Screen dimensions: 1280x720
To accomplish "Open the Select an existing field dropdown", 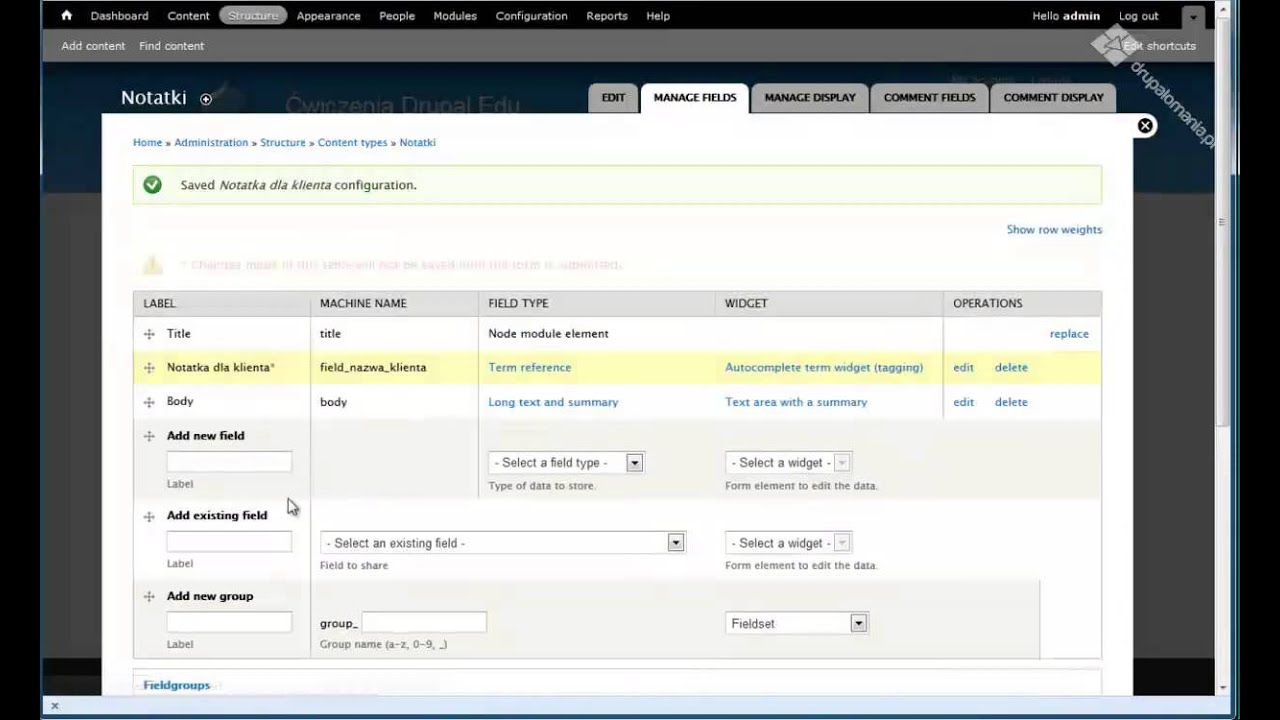I will [503, 543].
